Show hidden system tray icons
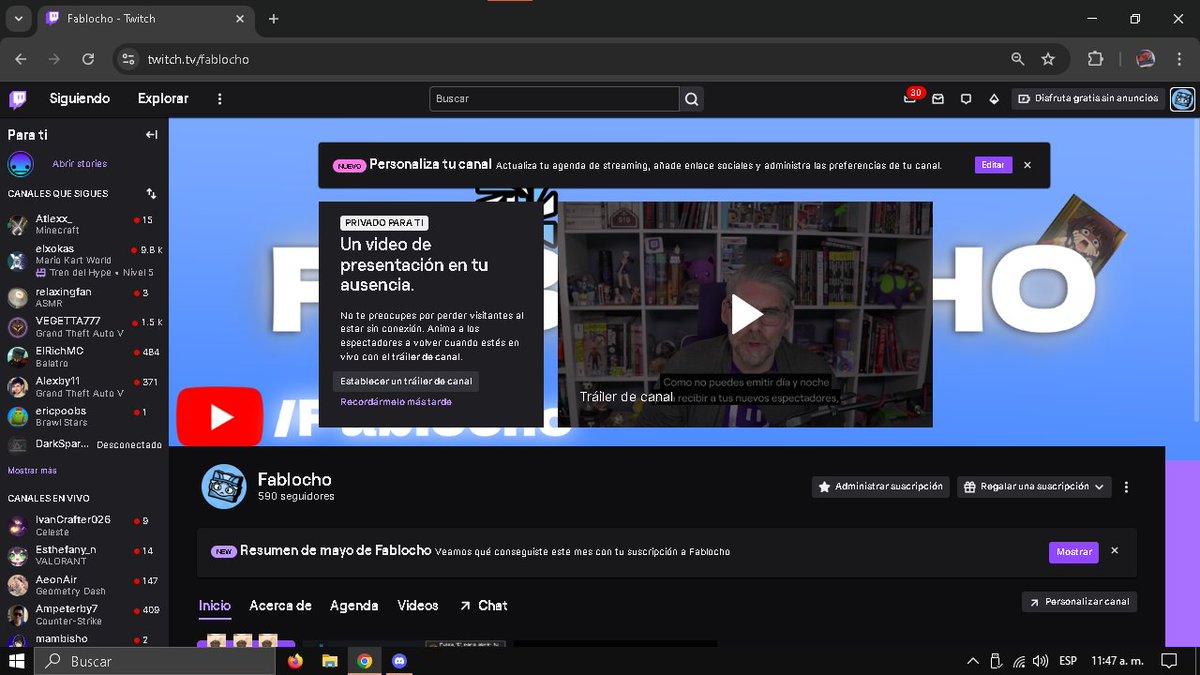Image resolution: width=1200 pixels, height=675 pixels. 973,661
